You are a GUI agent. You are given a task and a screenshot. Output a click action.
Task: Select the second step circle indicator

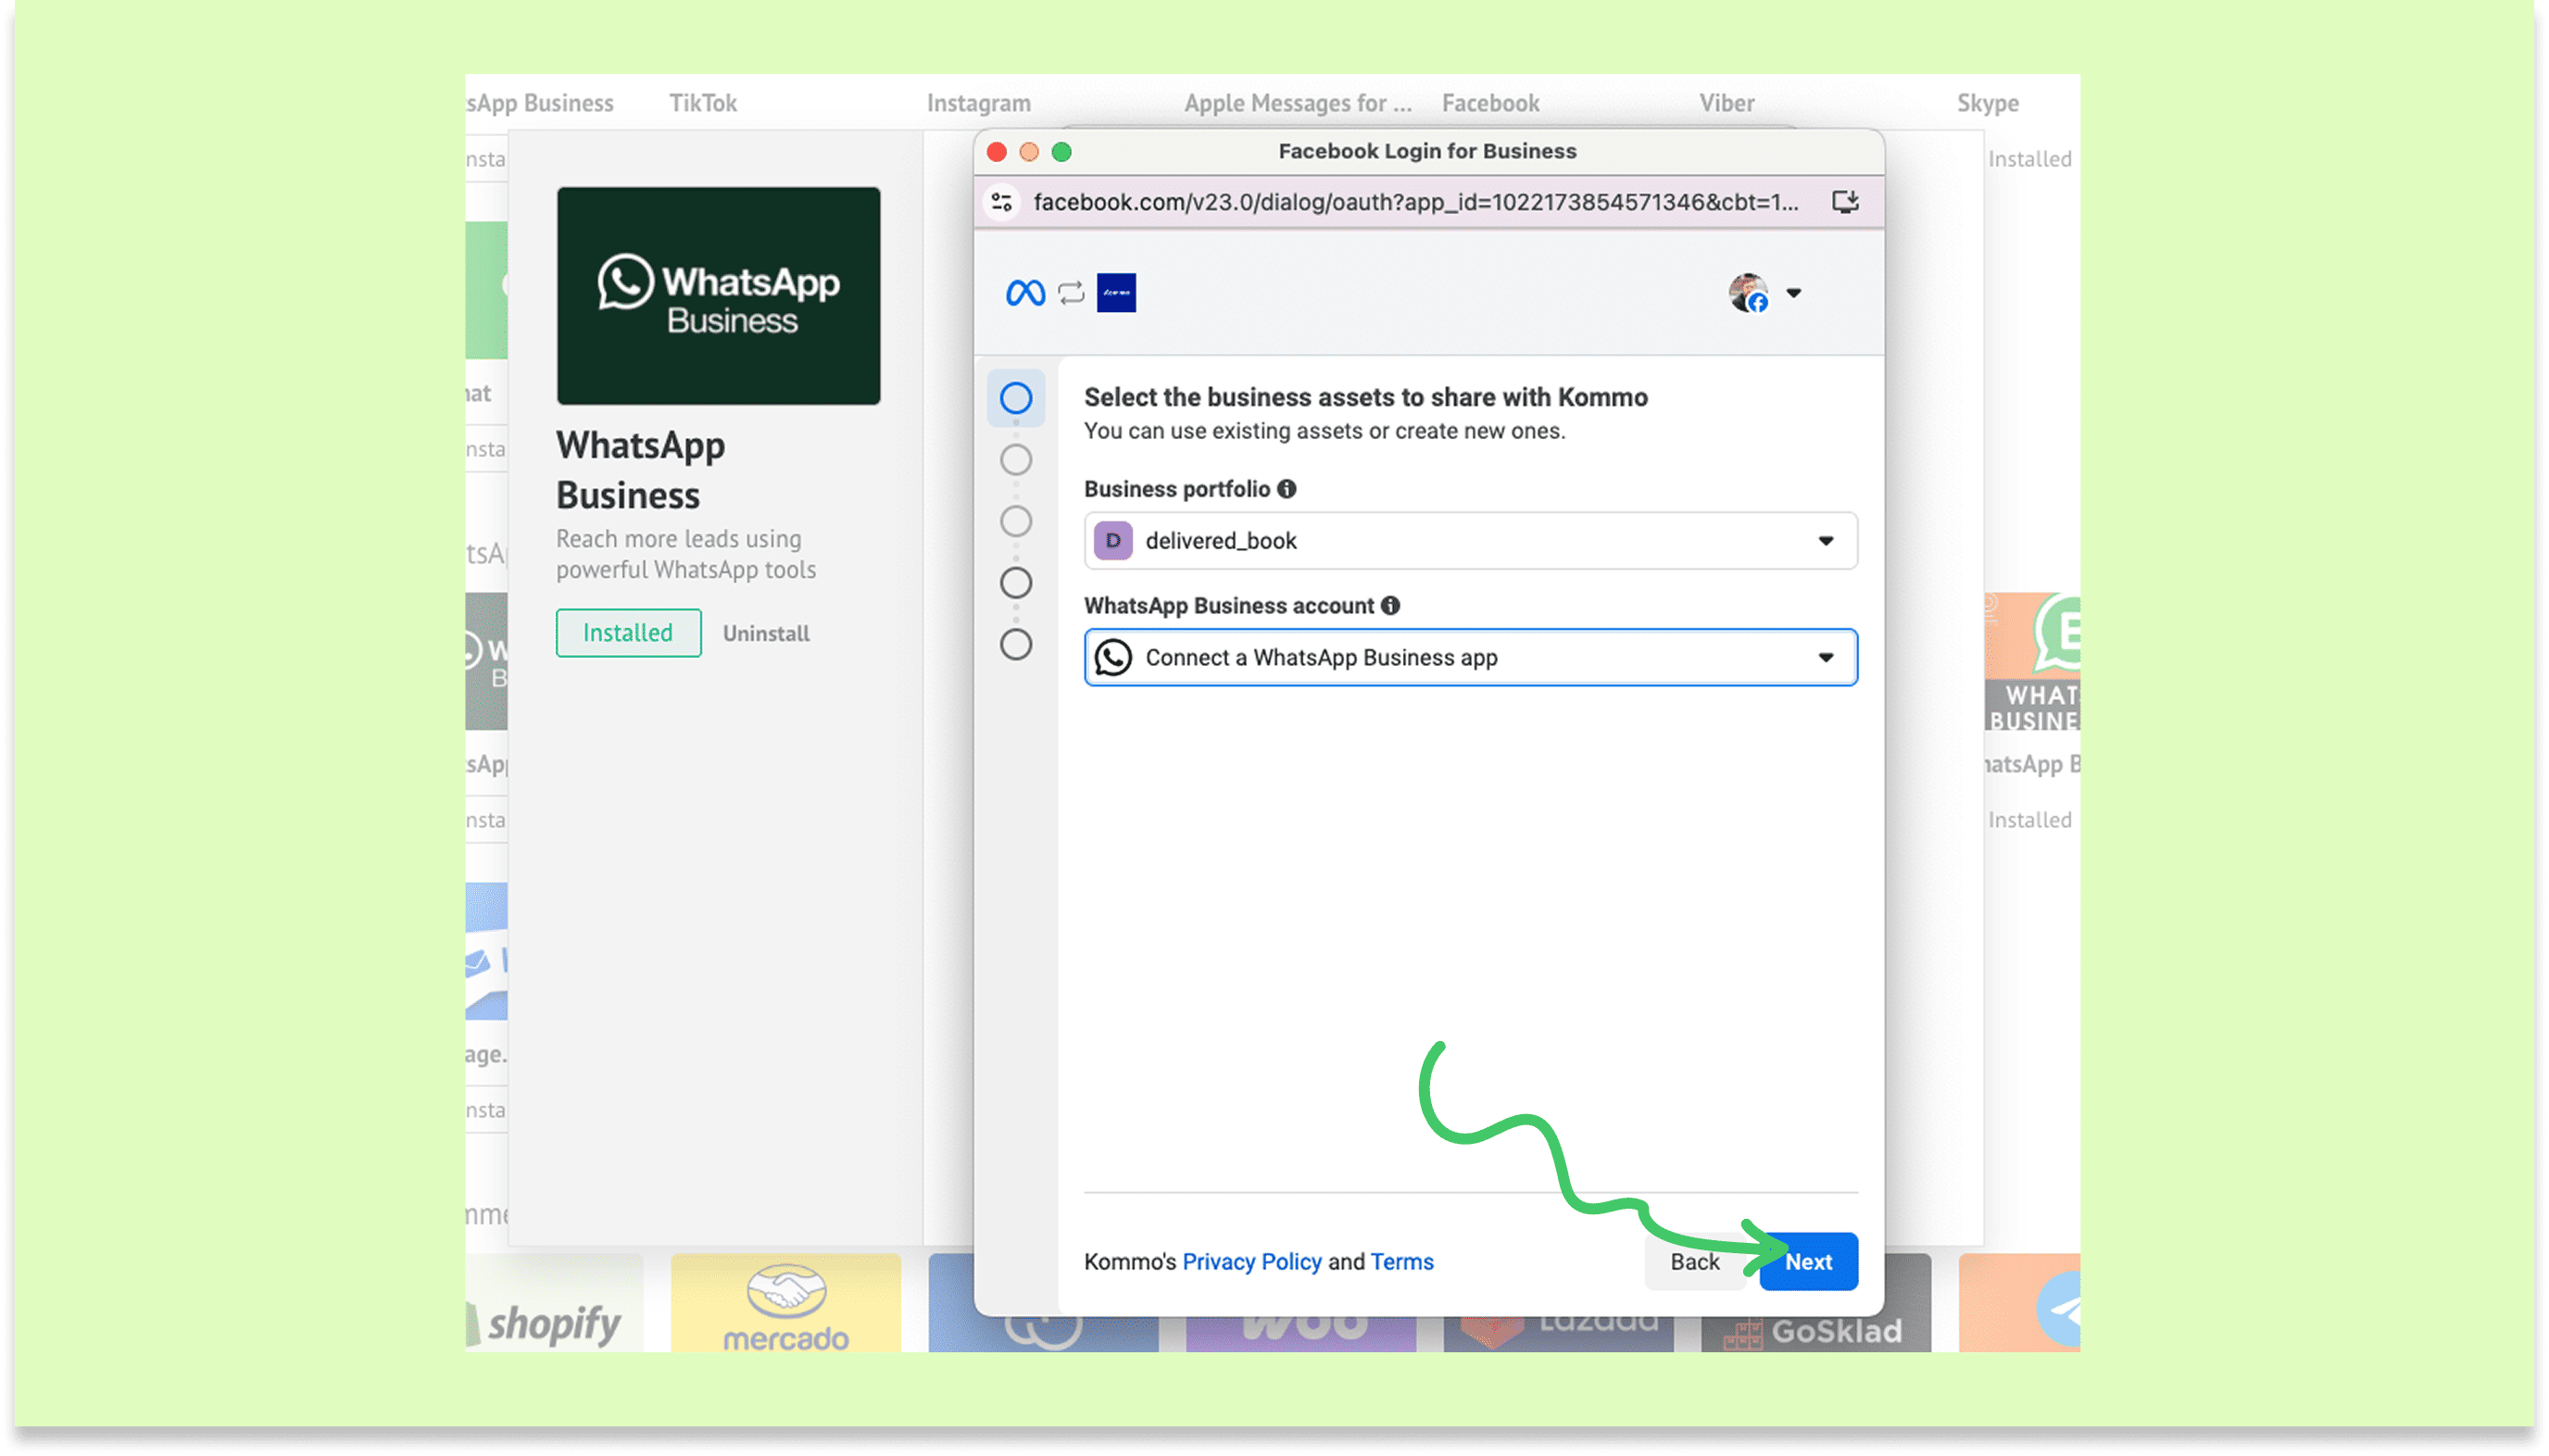(1016, 460)
